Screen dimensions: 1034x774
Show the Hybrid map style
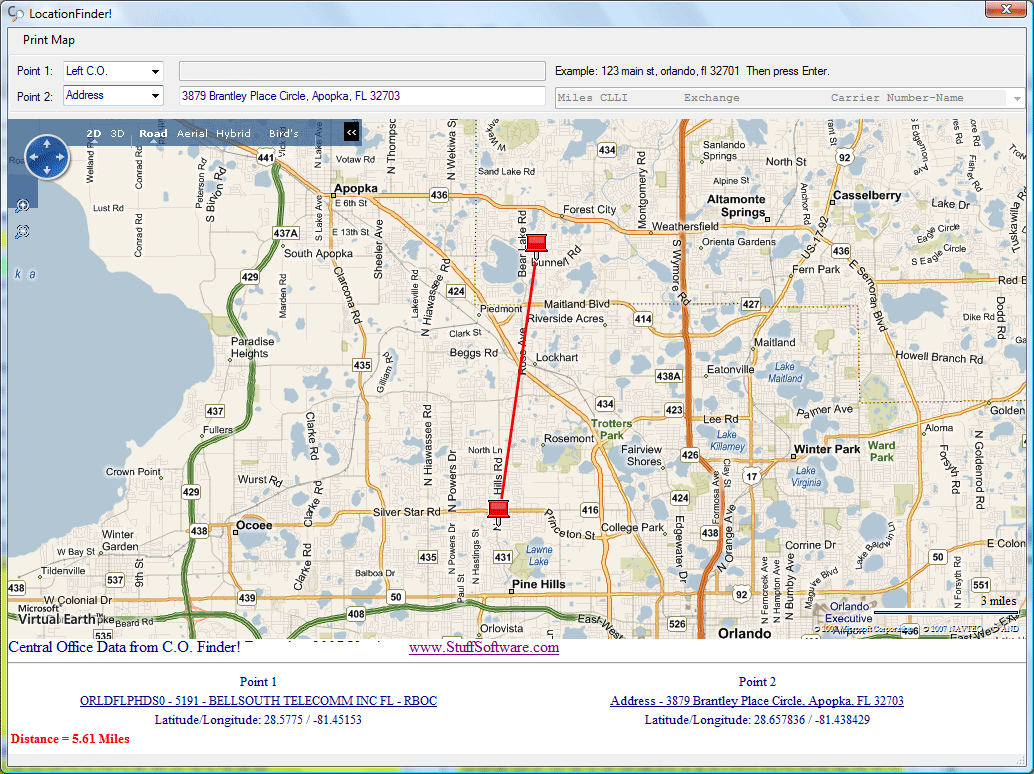pyautogui.click(x=233, y=133)
